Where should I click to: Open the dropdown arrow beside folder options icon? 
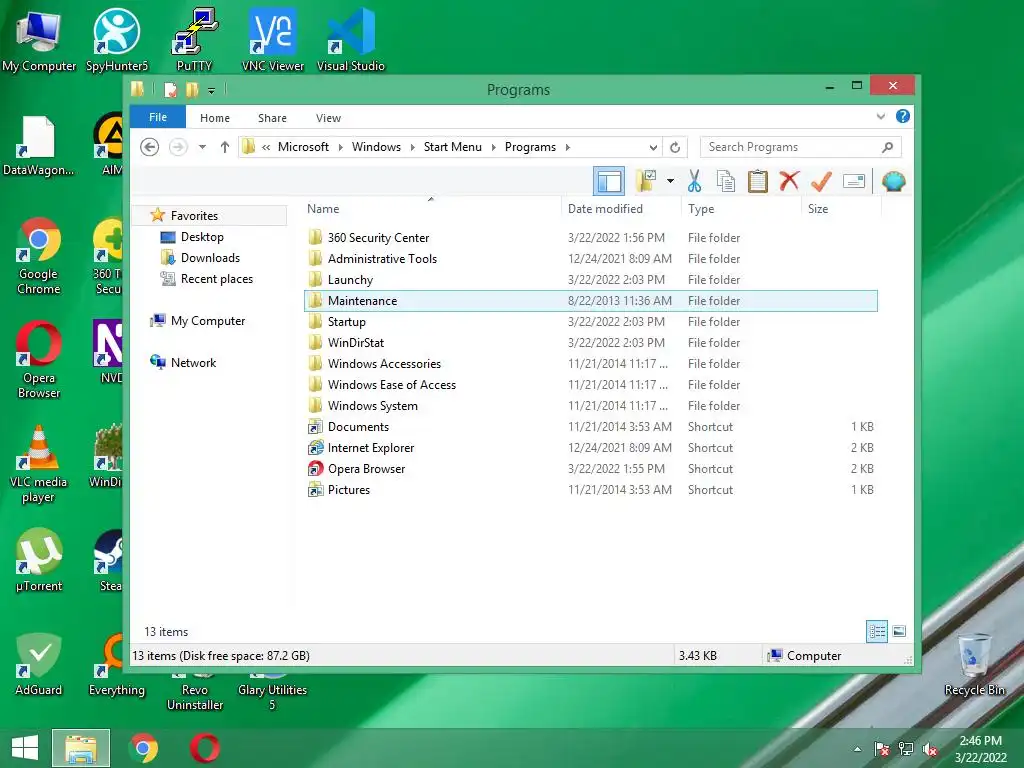pos(671,181)
